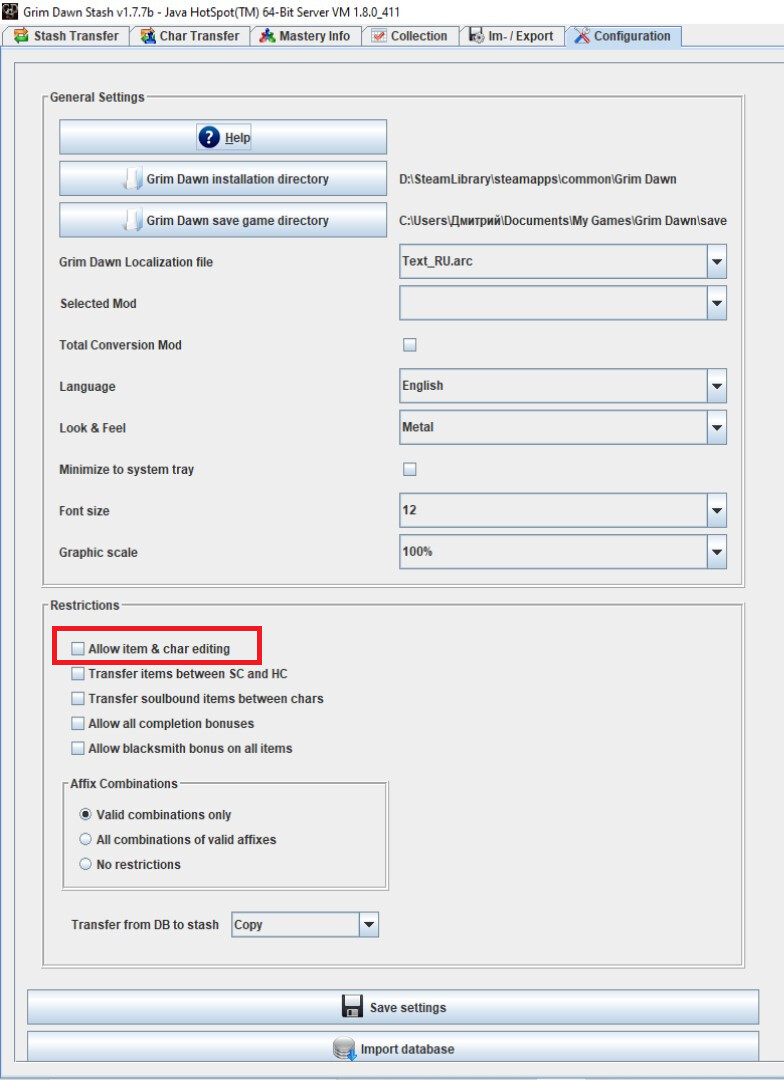Click the Save settings floppy disk icon
784x1080 pixels.
(352, 1007)
